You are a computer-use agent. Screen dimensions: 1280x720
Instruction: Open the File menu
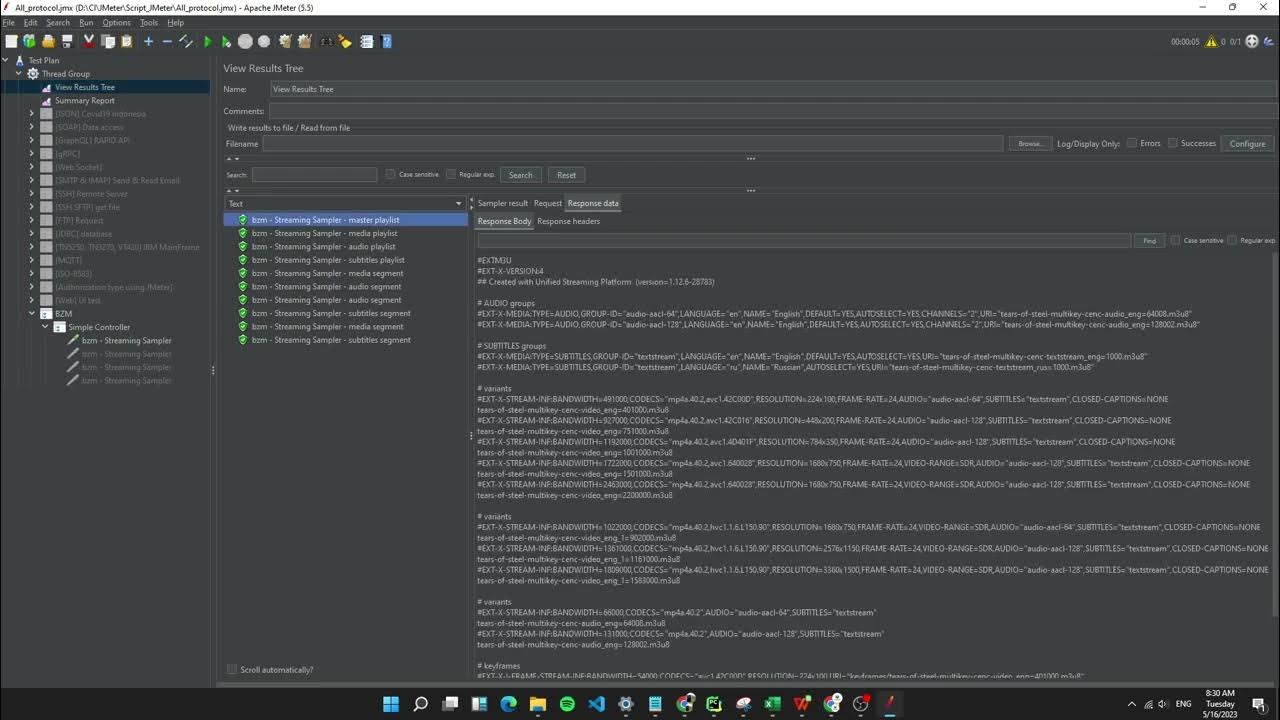[x=8, y=22]
